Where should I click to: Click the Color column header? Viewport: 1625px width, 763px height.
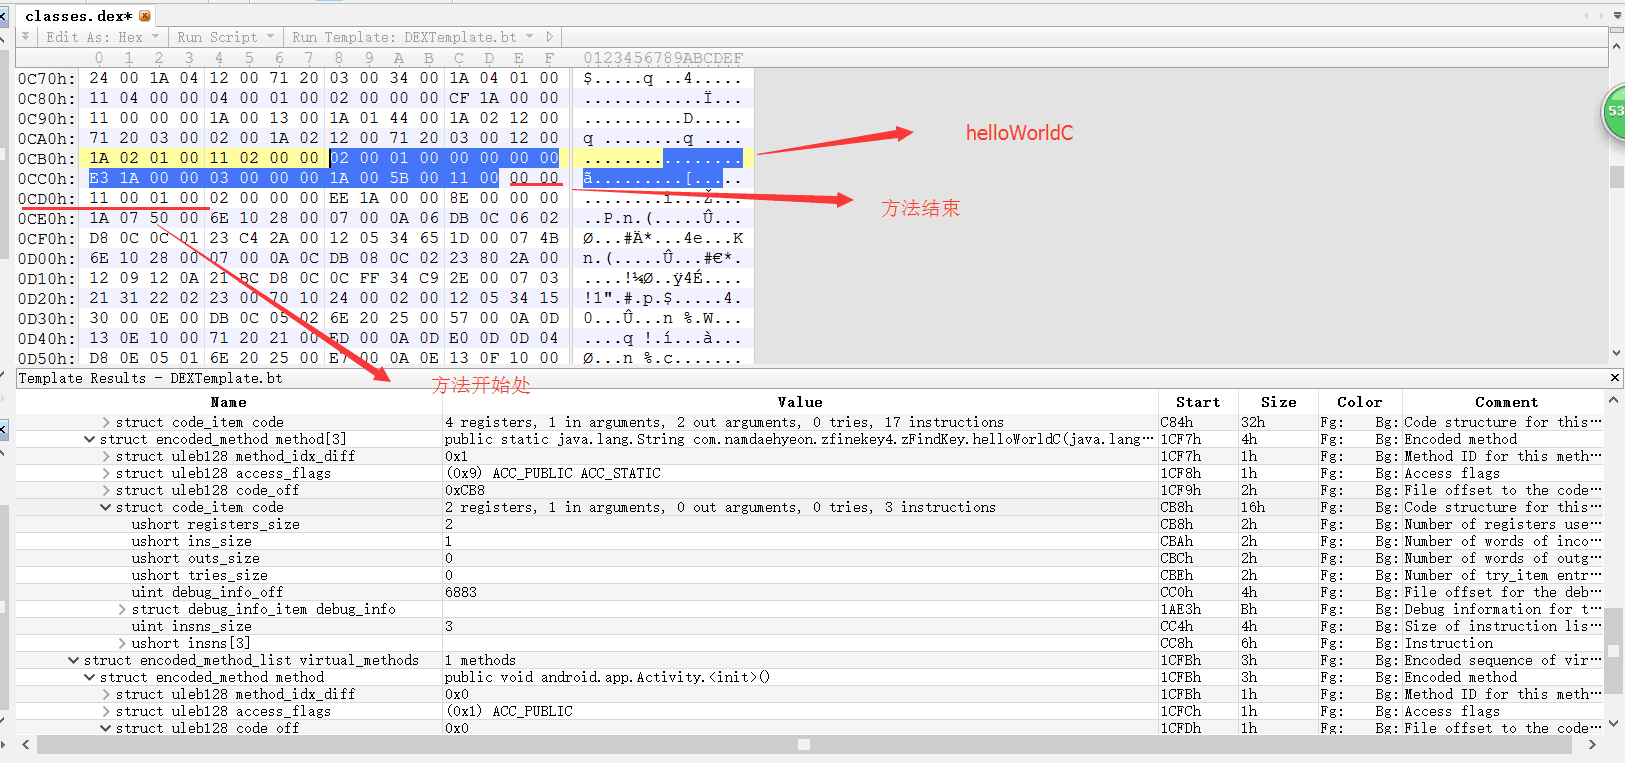pos(1359,402)
